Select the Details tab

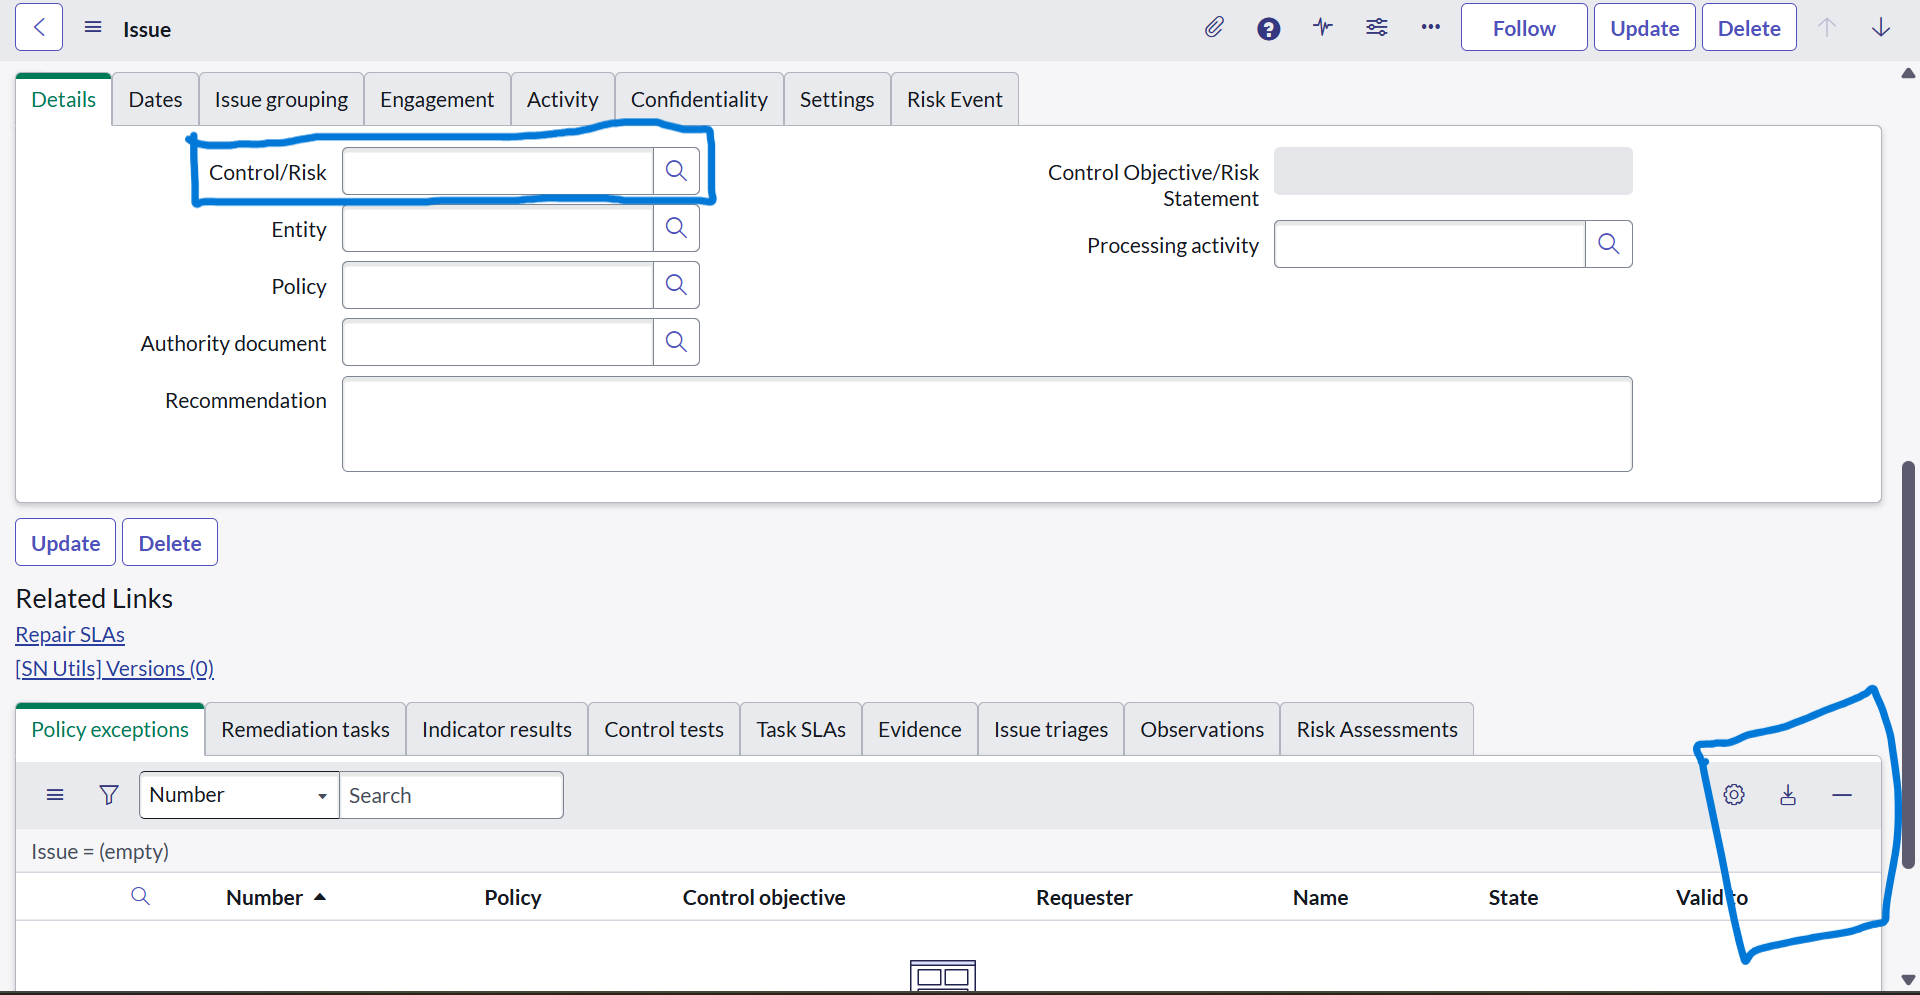click(x=63, y=99)
